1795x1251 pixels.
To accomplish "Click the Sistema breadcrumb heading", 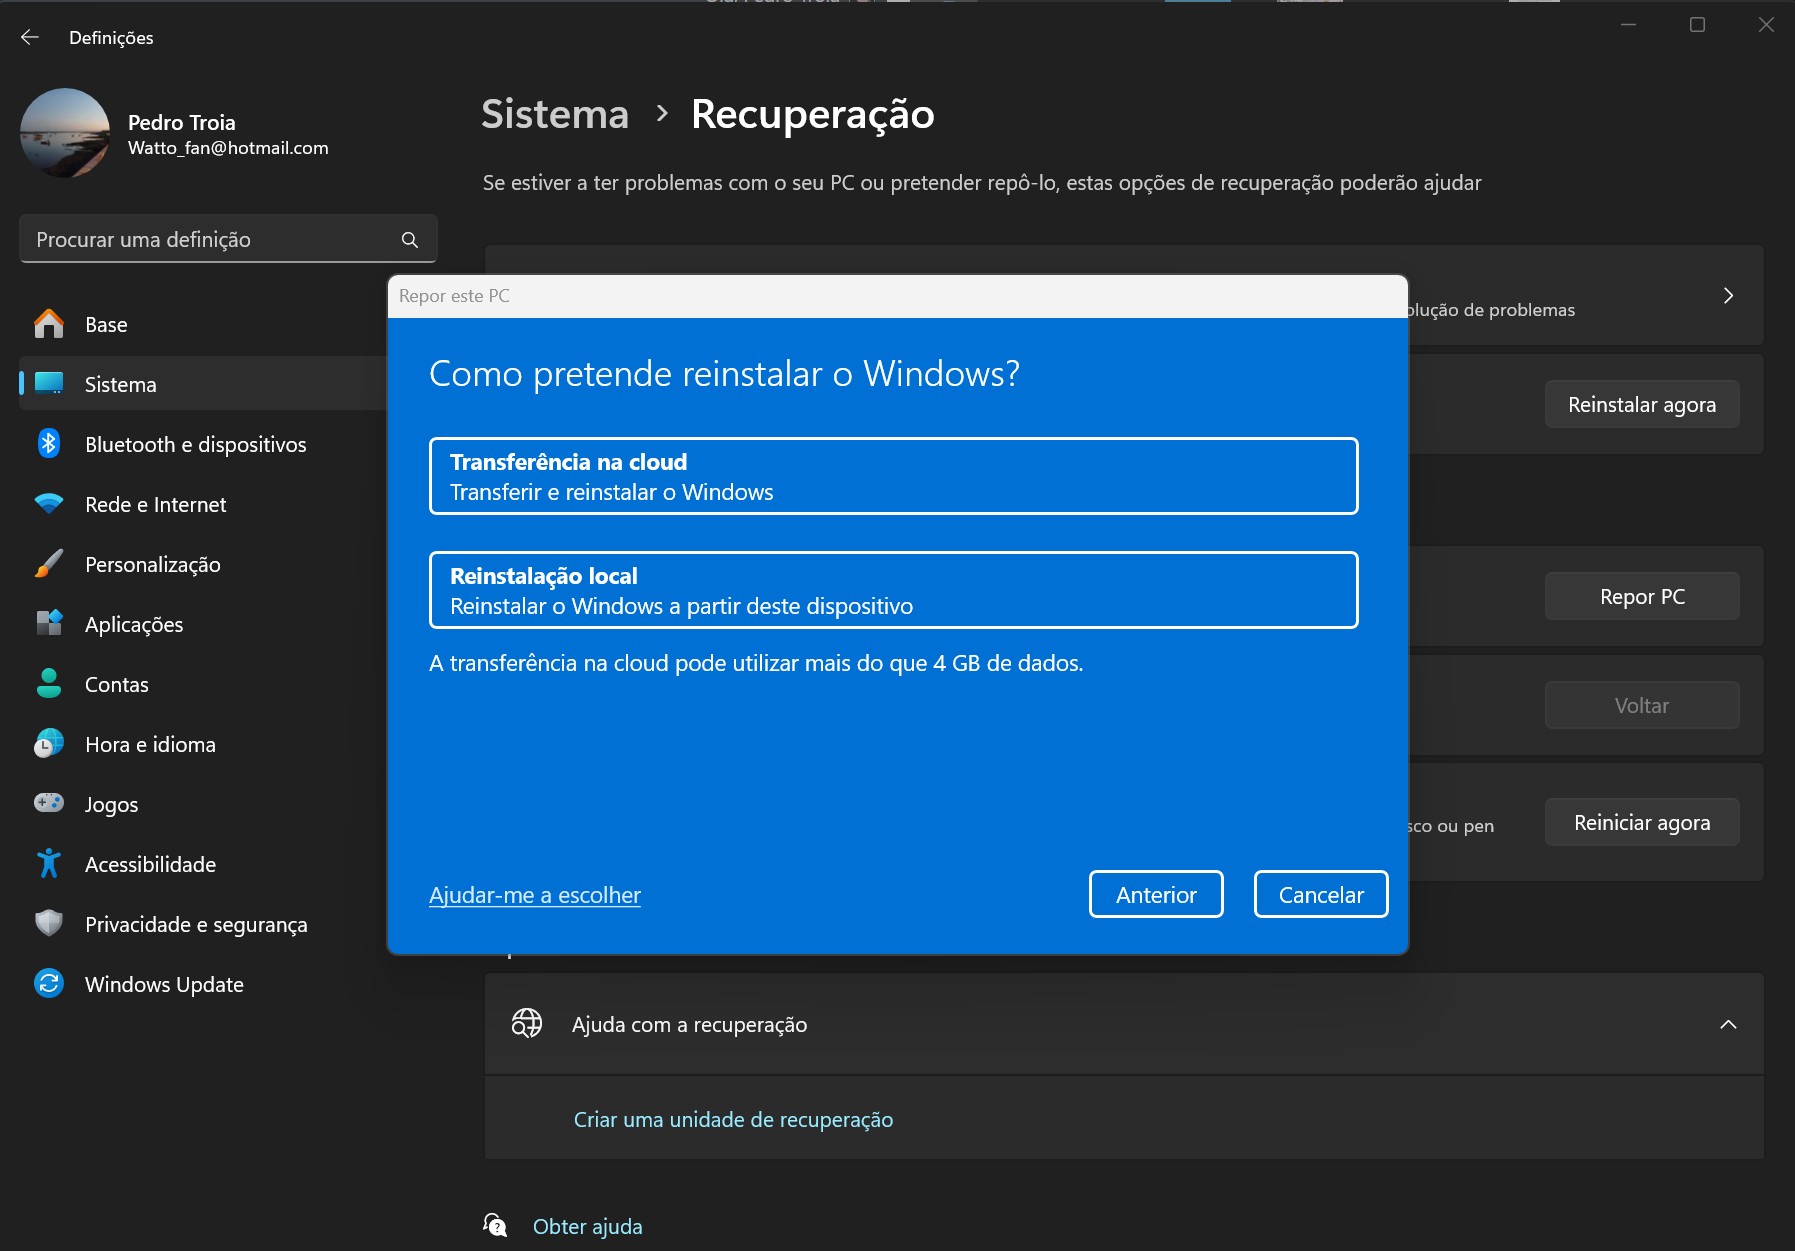I will click(x=555, y=114).
